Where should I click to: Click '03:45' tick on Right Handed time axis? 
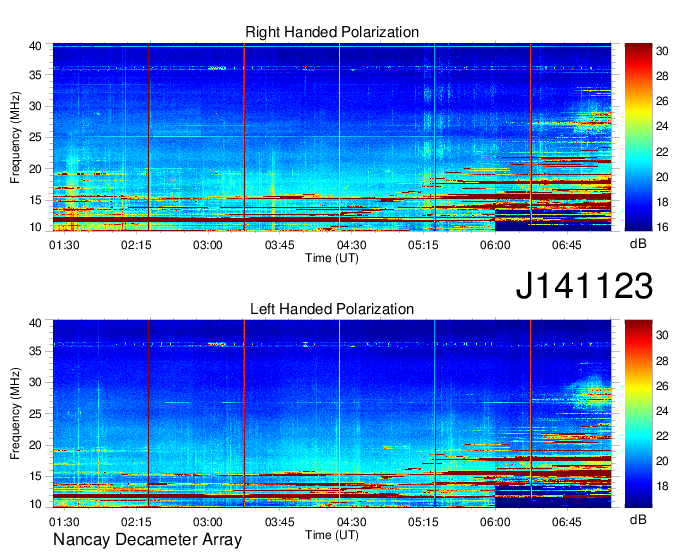[x=280, y=245]
